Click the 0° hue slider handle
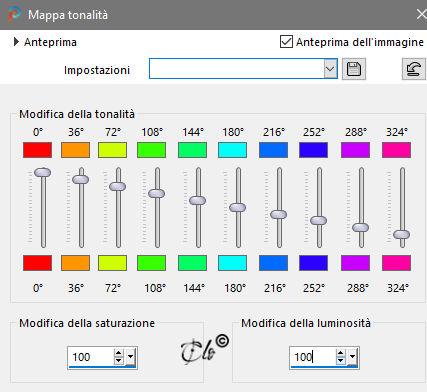The width and height of the screenshot is (427, 392). tap(43, 172)
